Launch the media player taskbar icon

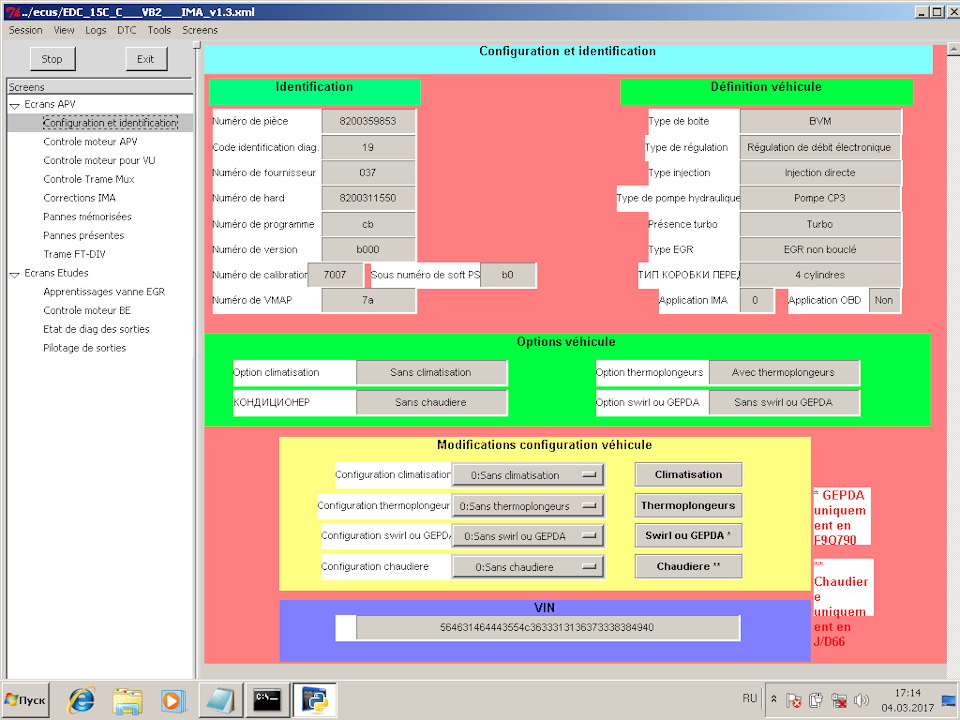tap(173, 700)
